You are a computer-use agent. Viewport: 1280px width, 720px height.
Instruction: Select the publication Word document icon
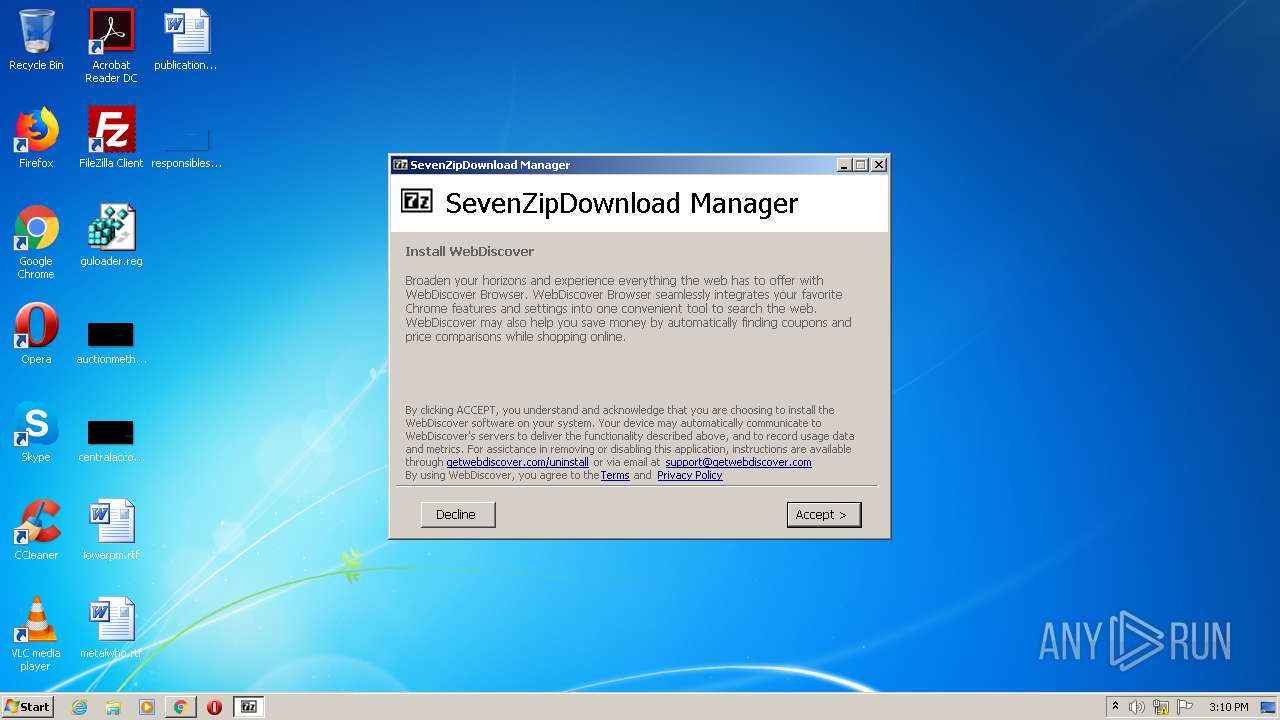click(186, 40)
